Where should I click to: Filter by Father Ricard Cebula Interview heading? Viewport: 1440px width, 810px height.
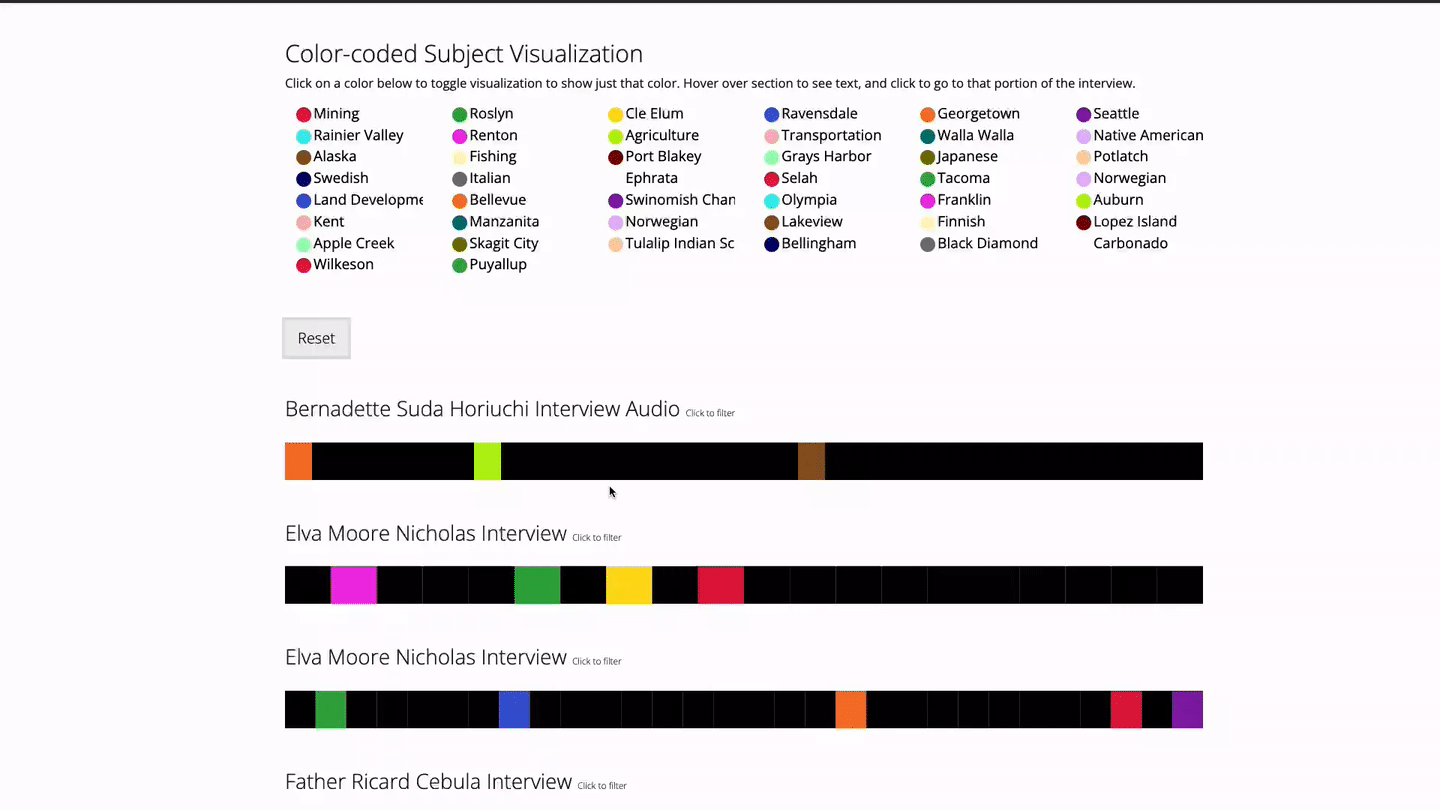(x=428, y=781)
